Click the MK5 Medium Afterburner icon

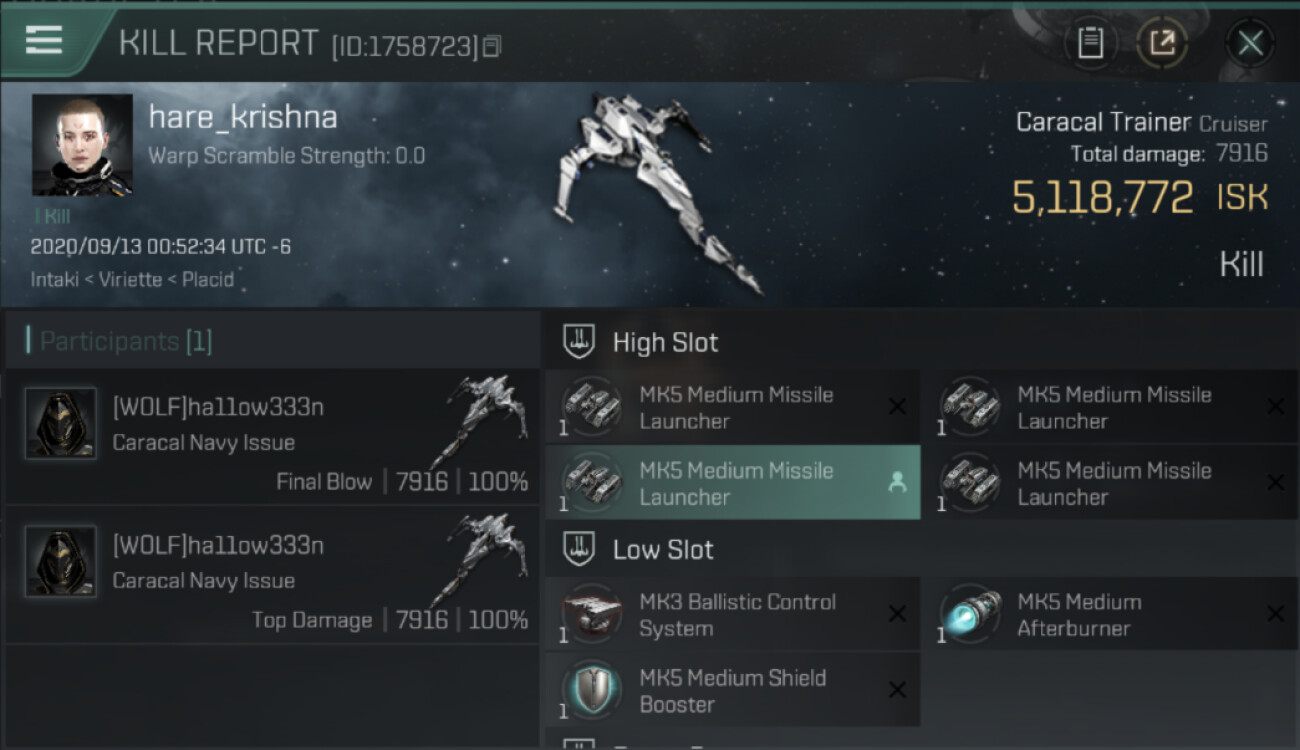(x=971, y=614)
